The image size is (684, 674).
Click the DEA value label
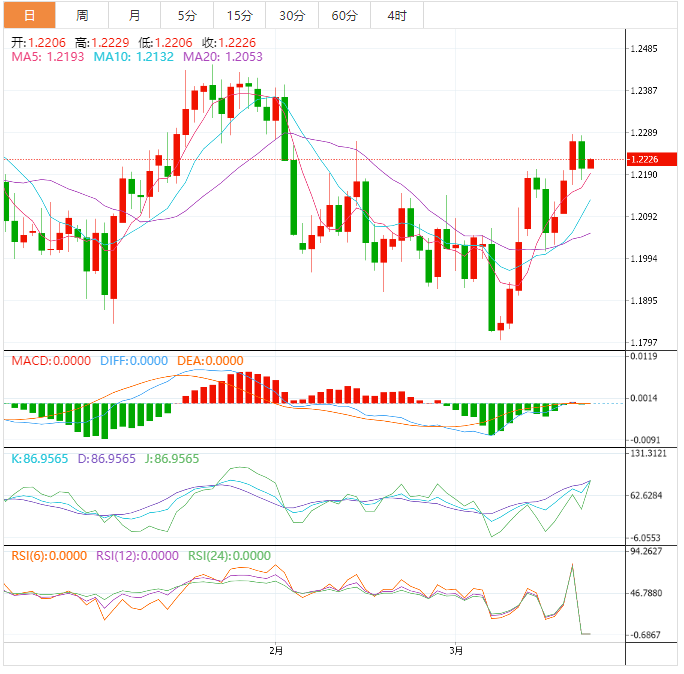(209, 361)
